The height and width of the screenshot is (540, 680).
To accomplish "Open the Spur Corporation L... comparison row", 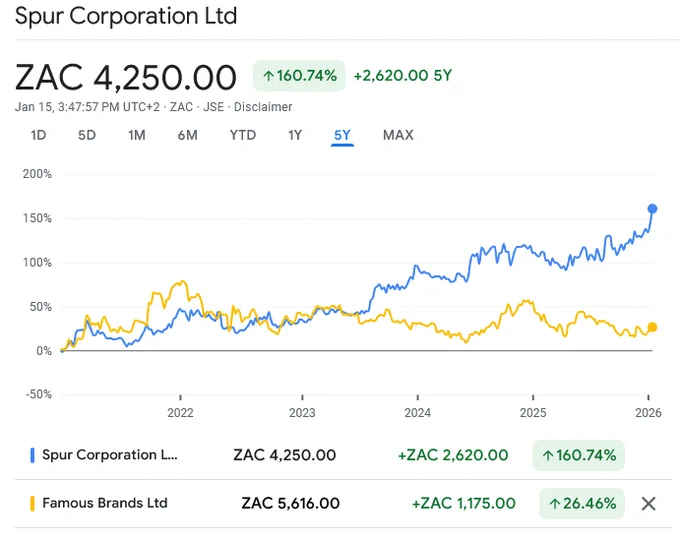I will 343,455.
